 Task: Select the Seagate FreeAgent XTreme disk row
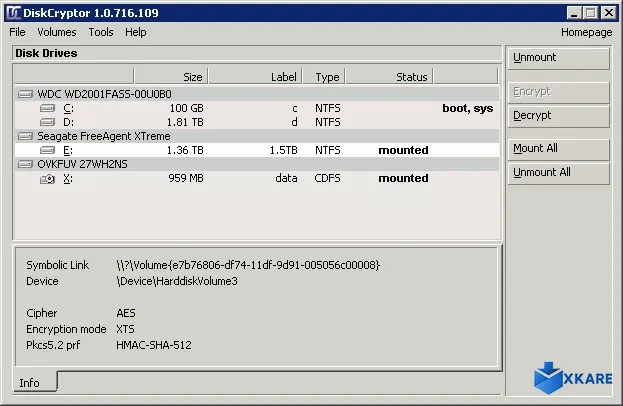point(257,136)
